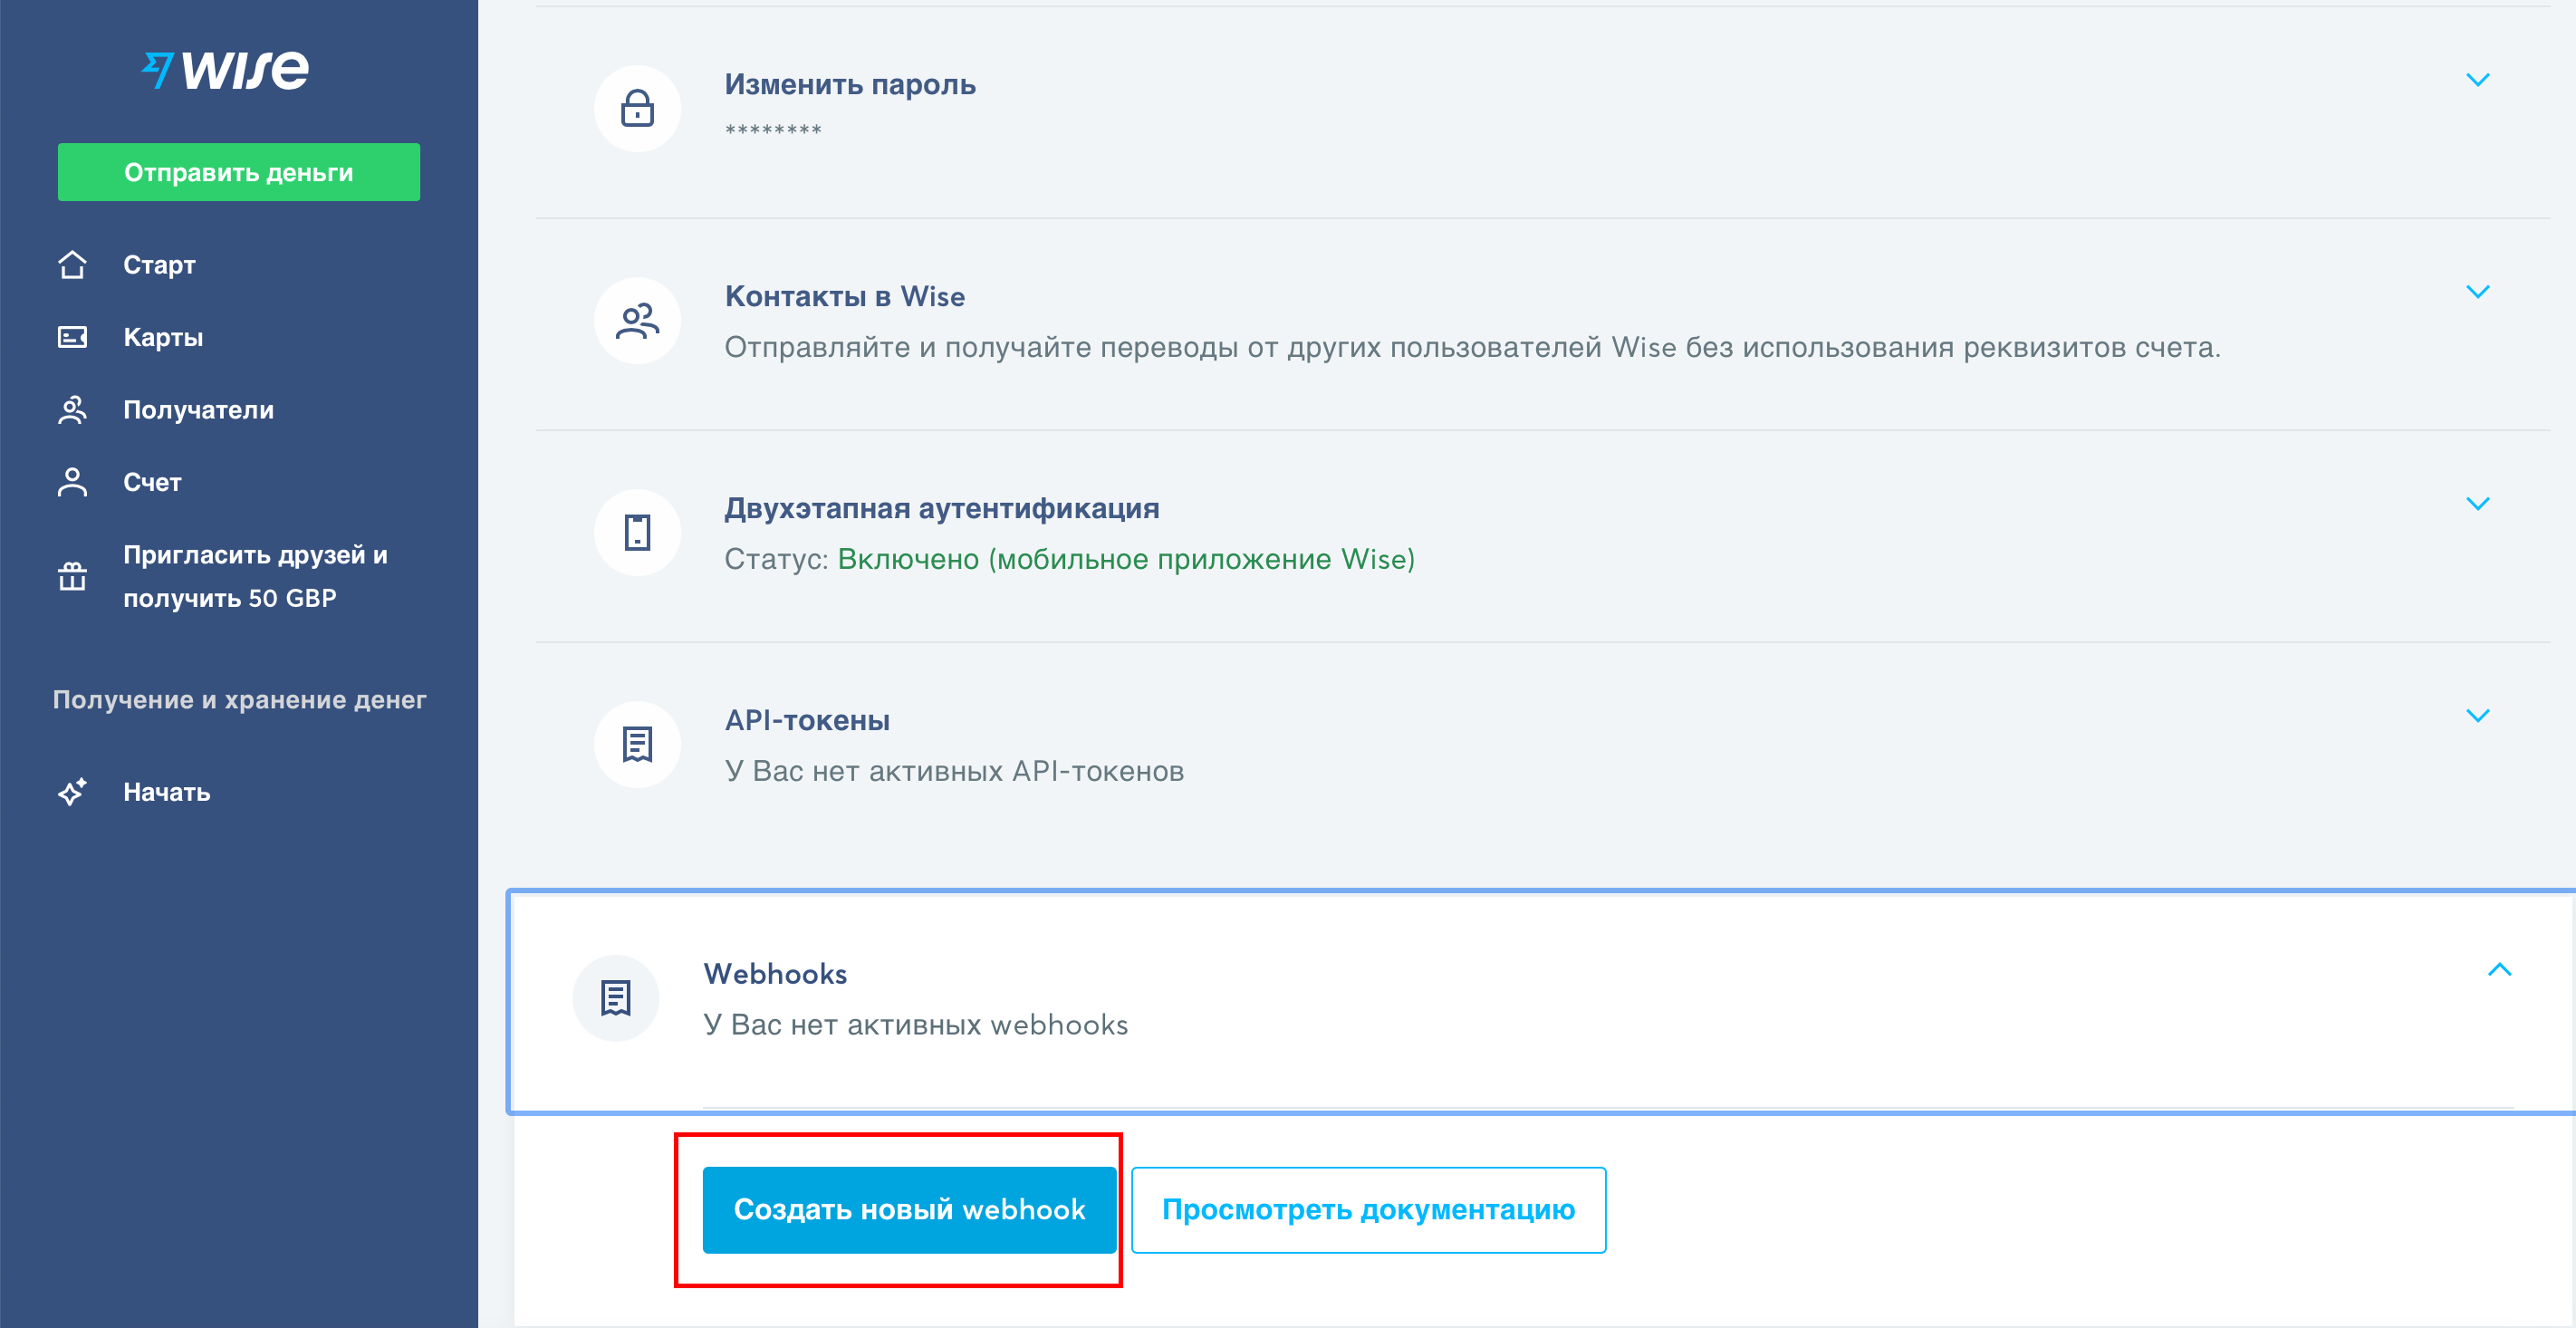Open the Старт home icon
Viewport: 2576px width, 1328px height.
(72, 265)
